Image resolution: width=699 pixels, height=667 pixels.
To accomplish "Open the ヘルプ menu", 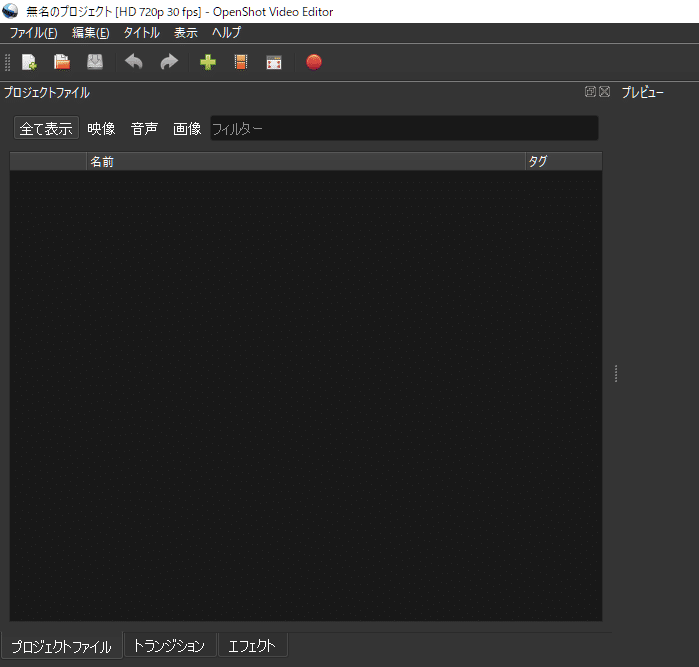I will [226, 33].
